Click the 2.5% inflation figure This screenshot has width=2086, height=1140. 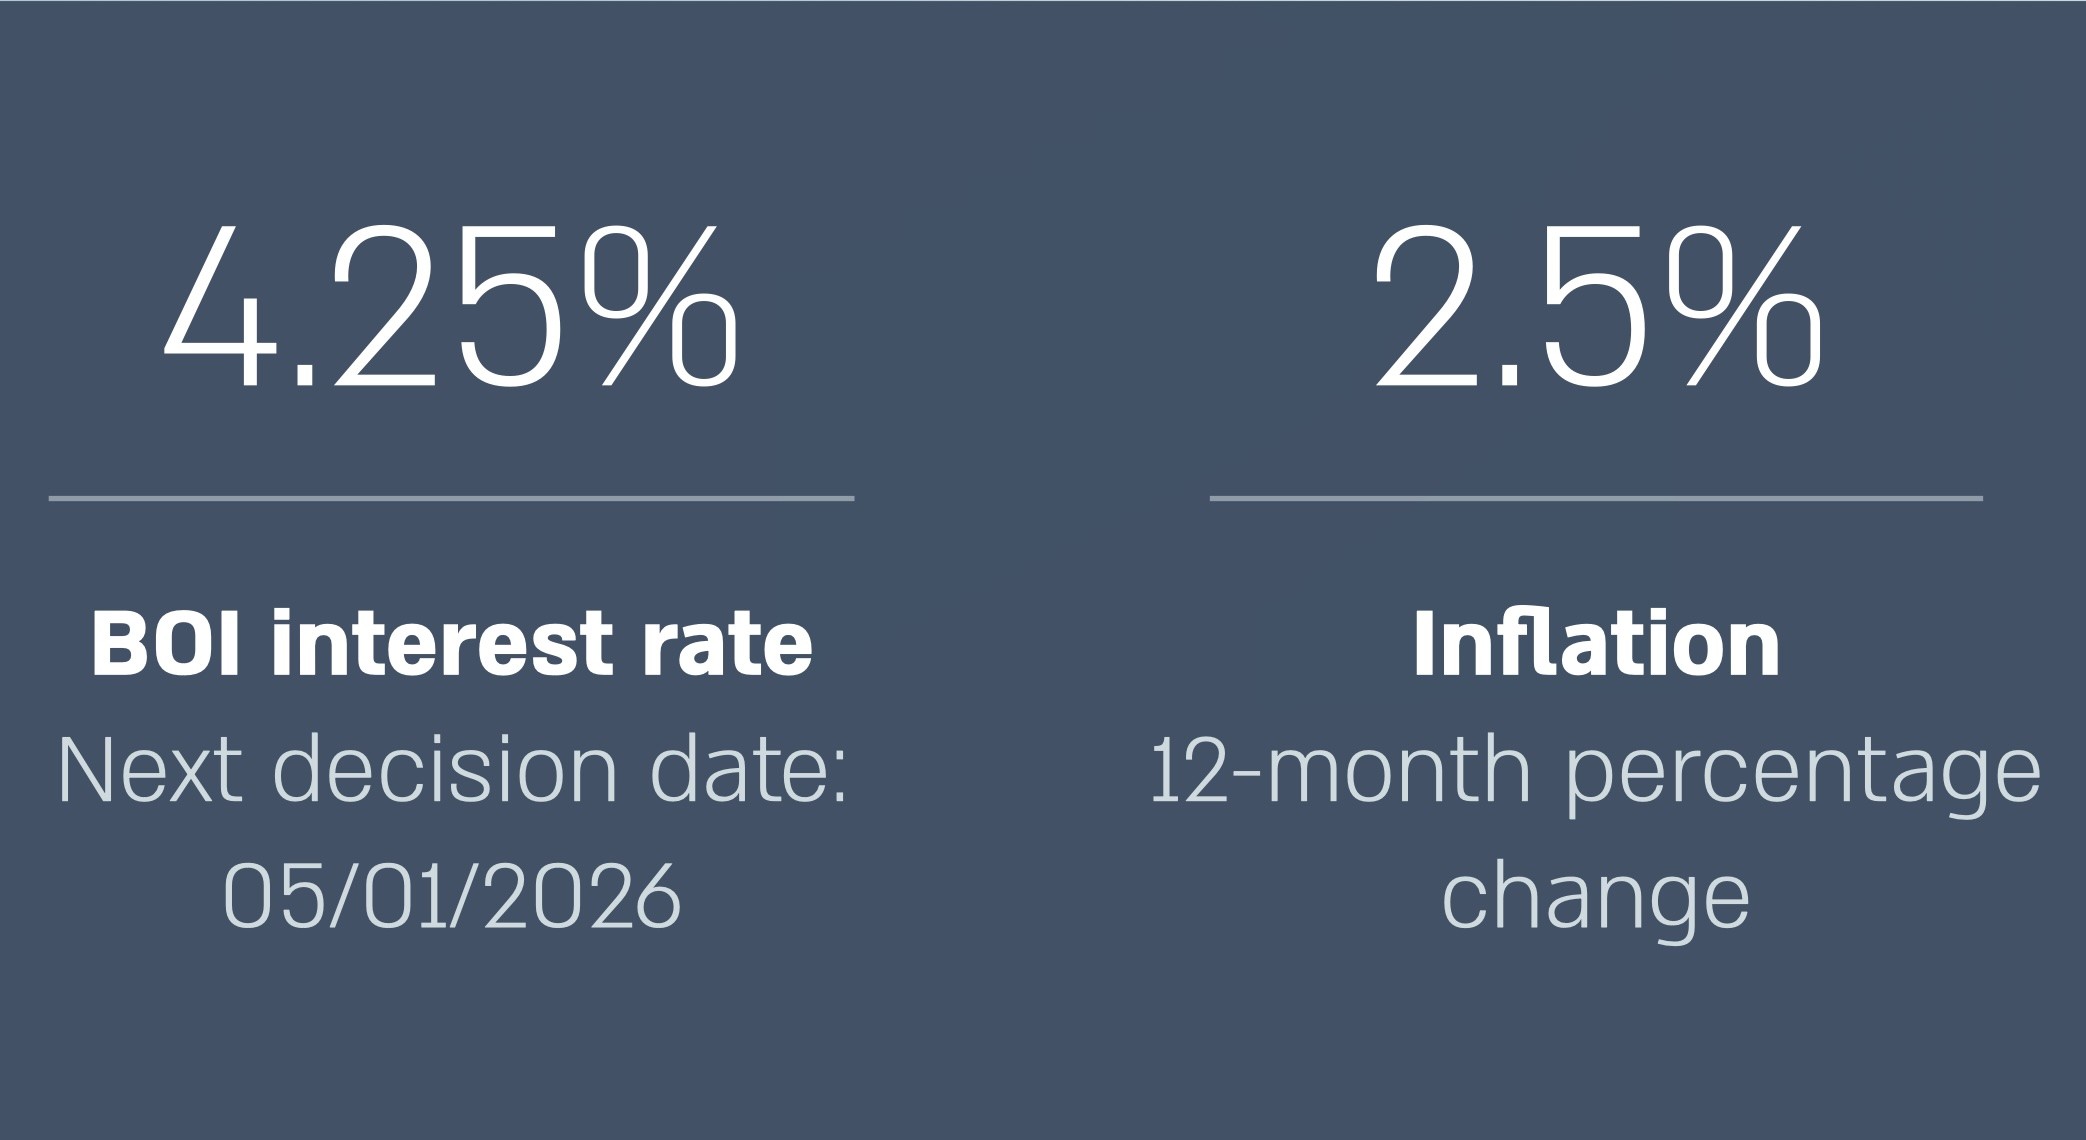(x=1597, y=305)
